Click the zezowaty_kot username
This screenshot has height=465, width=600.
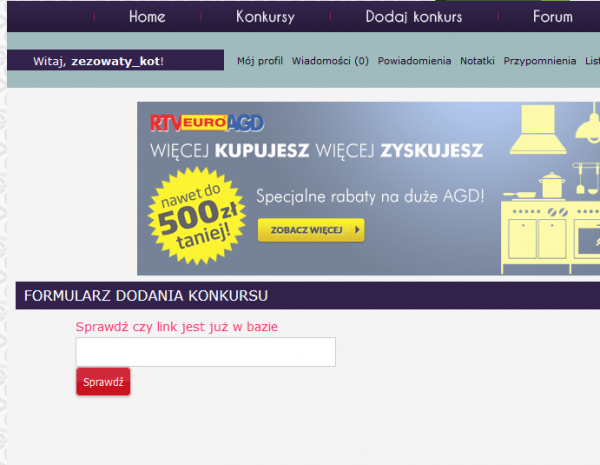(115, 61)
